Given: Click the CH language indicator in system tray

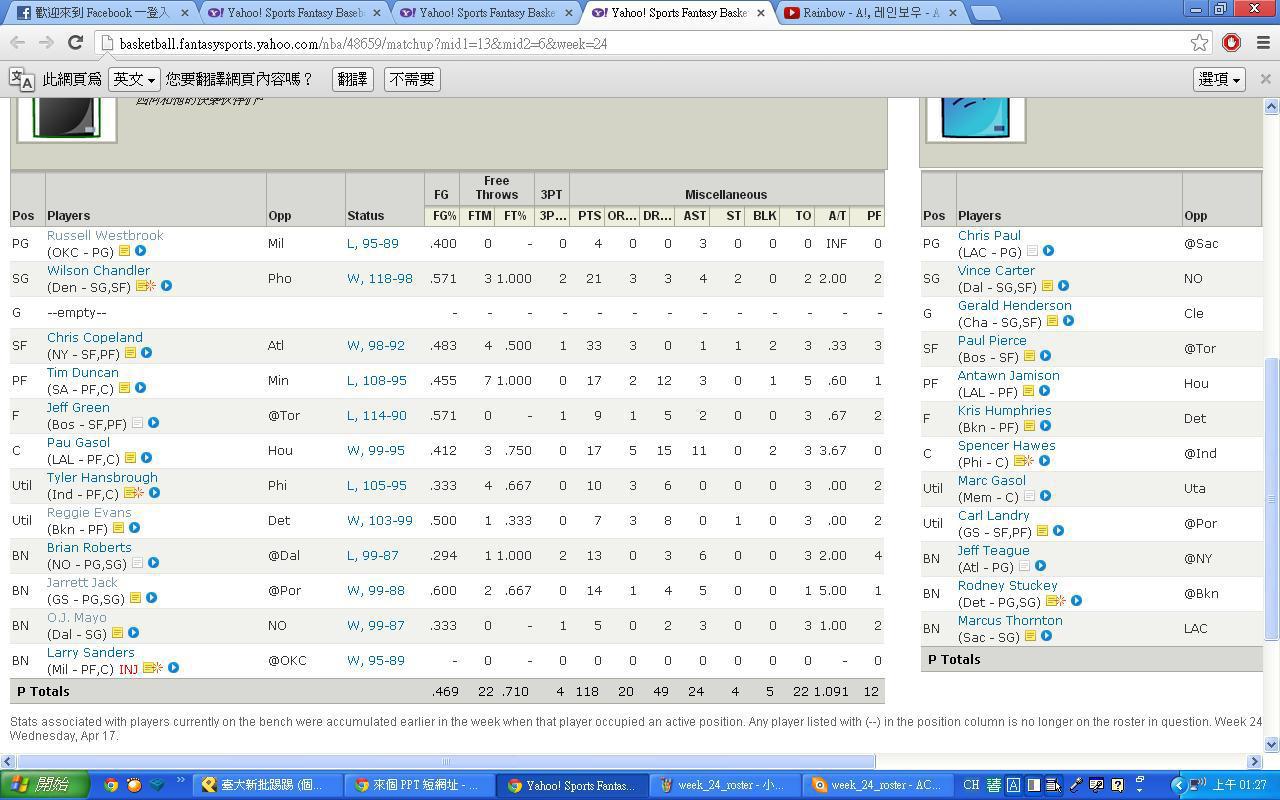Looking at the screenshot, I should click(971, 785).
